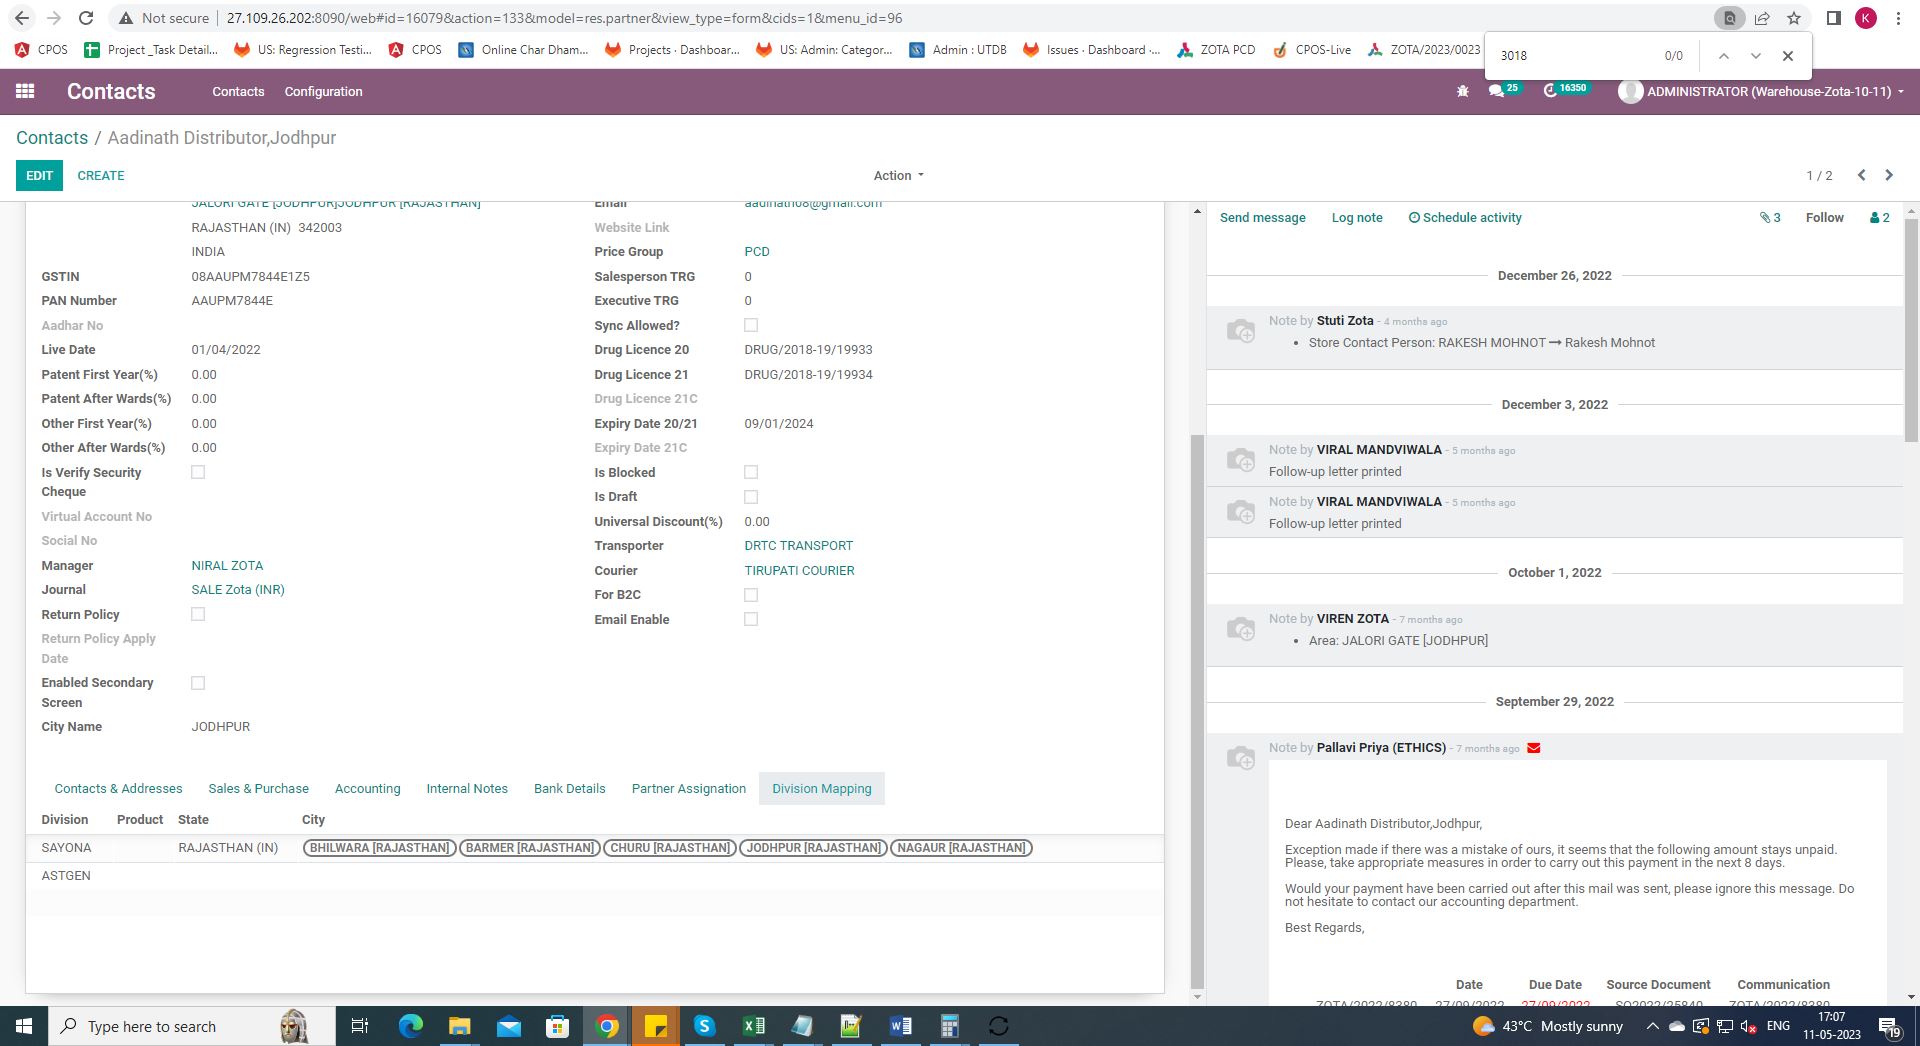
Task: Switch to the Bank Details tab
Action: (x=569, y=788)
